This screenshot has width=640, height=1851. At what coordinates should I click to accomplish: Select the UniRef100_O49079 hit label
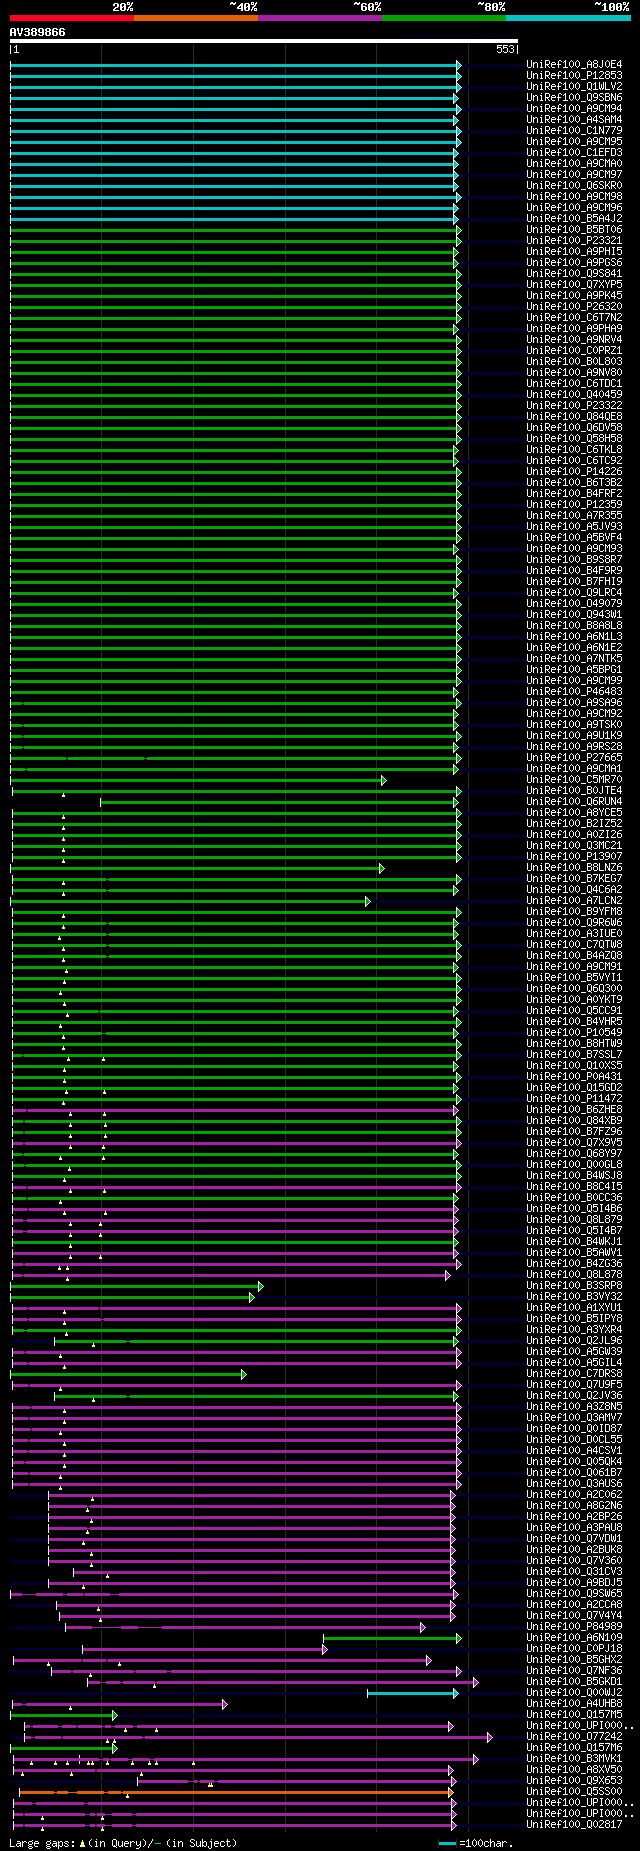[574, 604]
